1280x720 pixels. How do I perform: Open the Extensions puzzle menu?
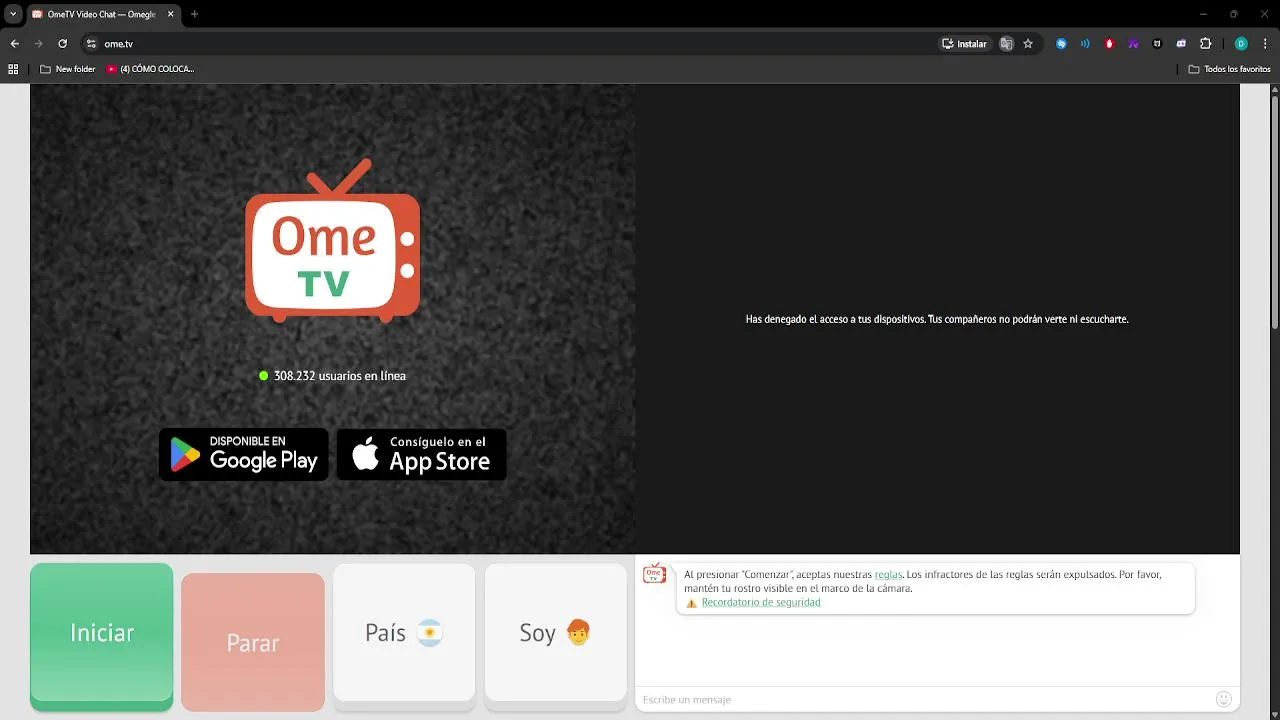click(x=1205, y=44)
